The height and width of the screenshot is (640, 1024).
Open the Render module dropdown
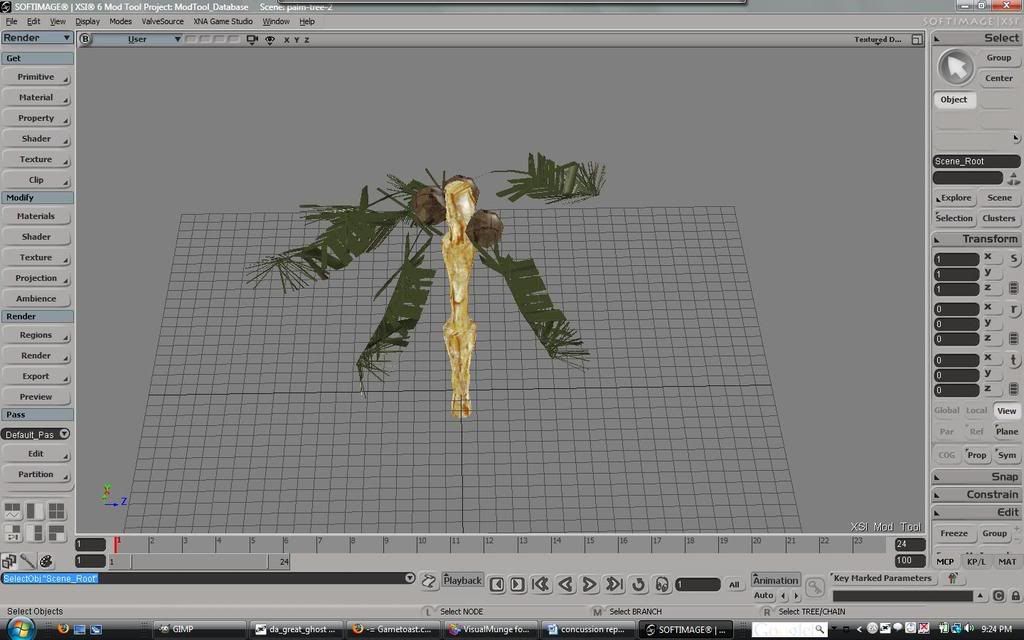(x=37, y=38)
